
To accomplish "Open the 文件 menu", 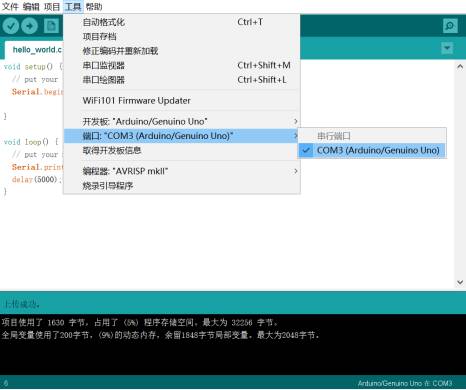I will 10,6.
